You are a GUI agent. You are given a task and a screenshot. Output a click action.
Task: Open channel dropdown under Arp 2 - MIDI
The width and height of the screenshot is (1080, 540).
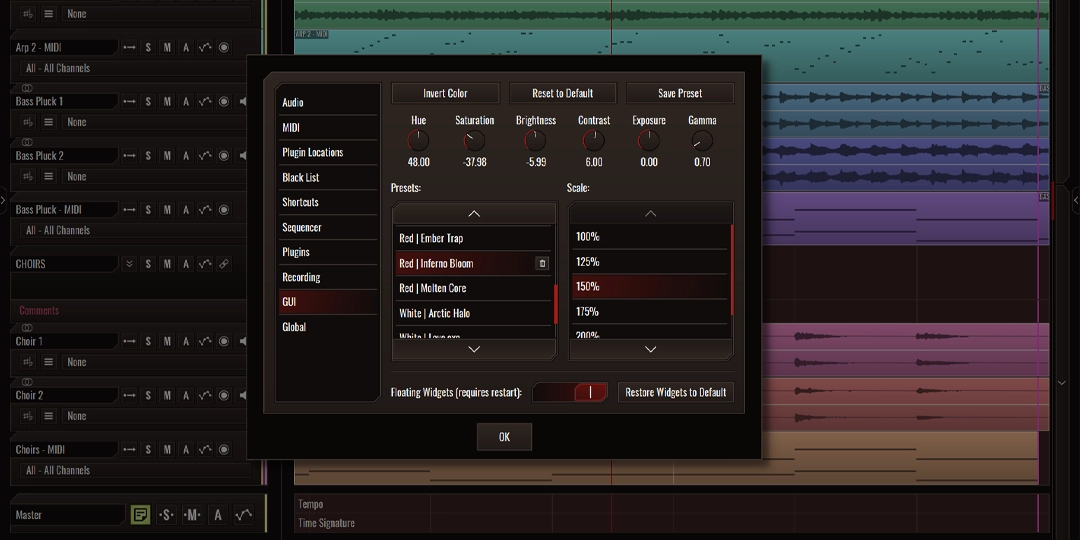click(134, 68)
